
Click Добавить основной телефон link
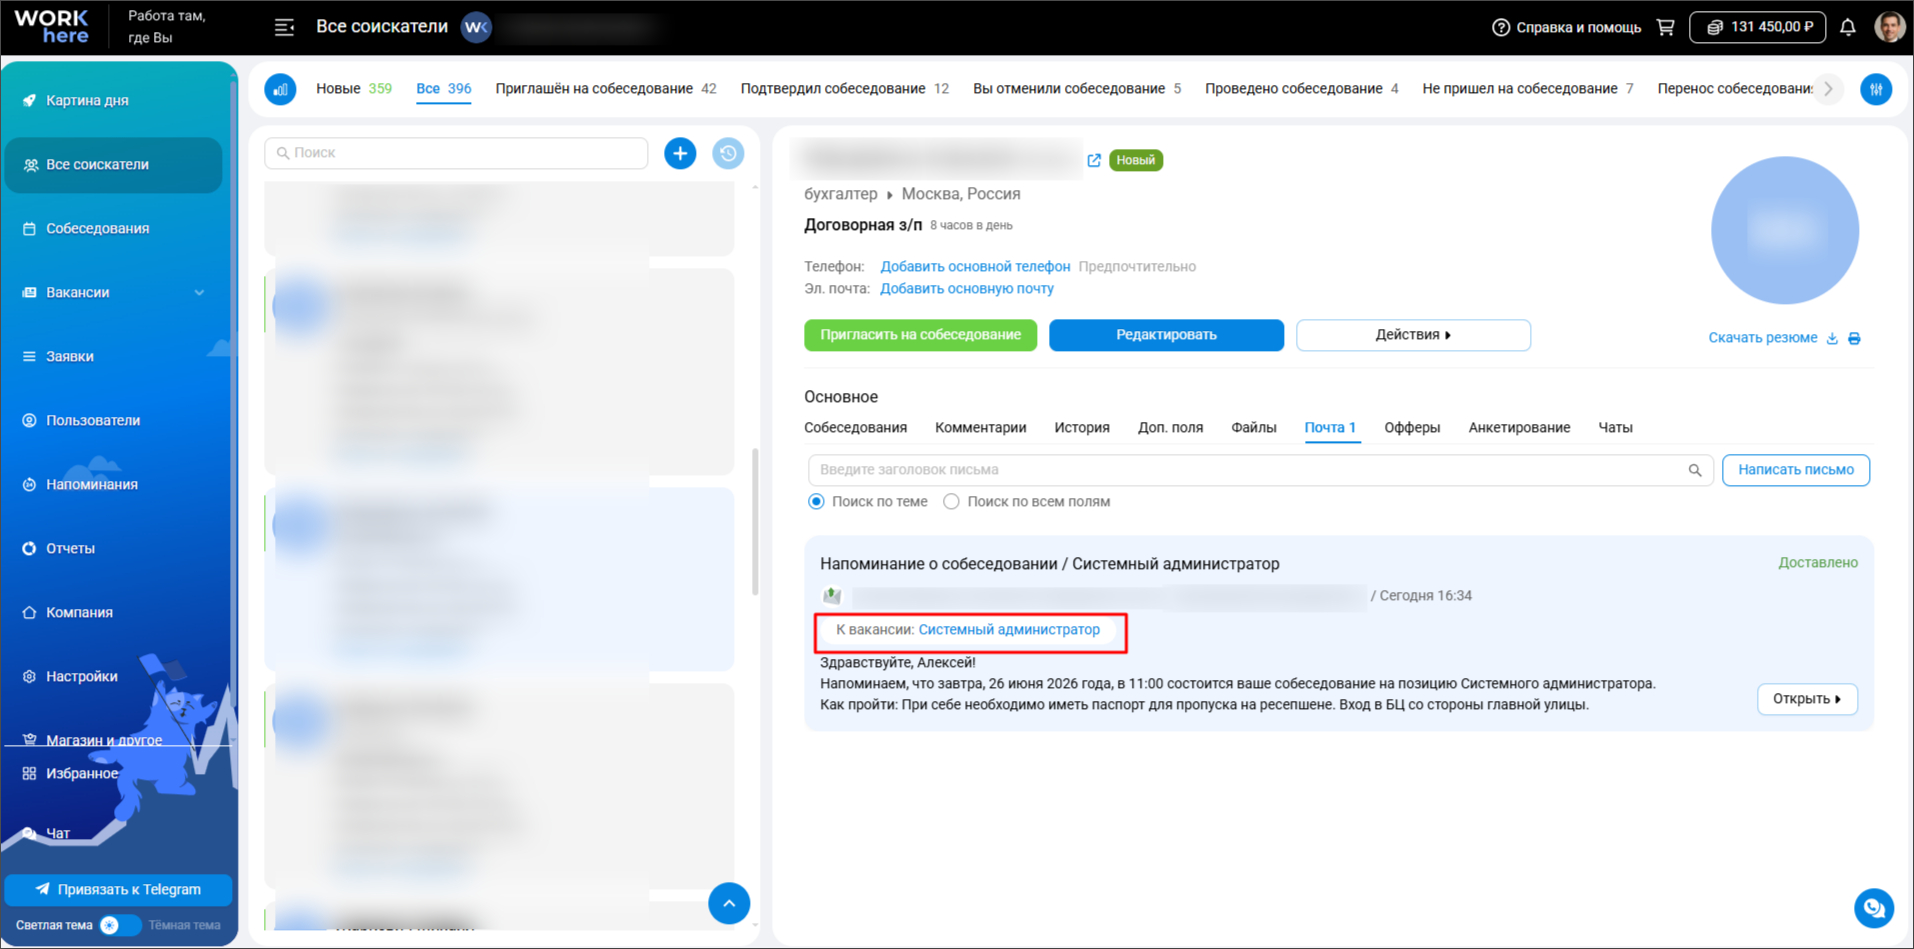(x=975, y=267)
